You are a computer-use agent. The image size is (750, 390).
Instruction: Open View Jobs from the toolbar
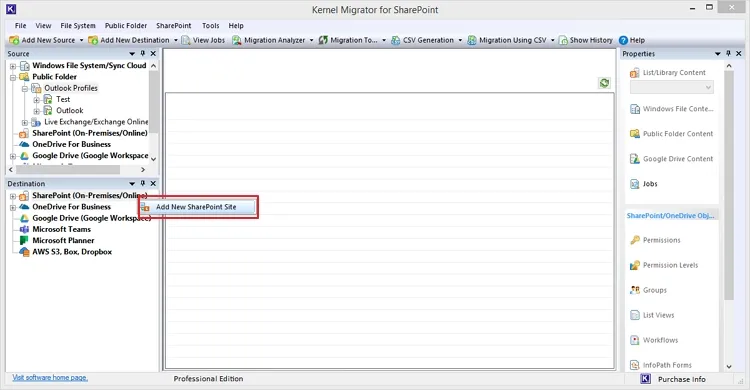(203, 40)
